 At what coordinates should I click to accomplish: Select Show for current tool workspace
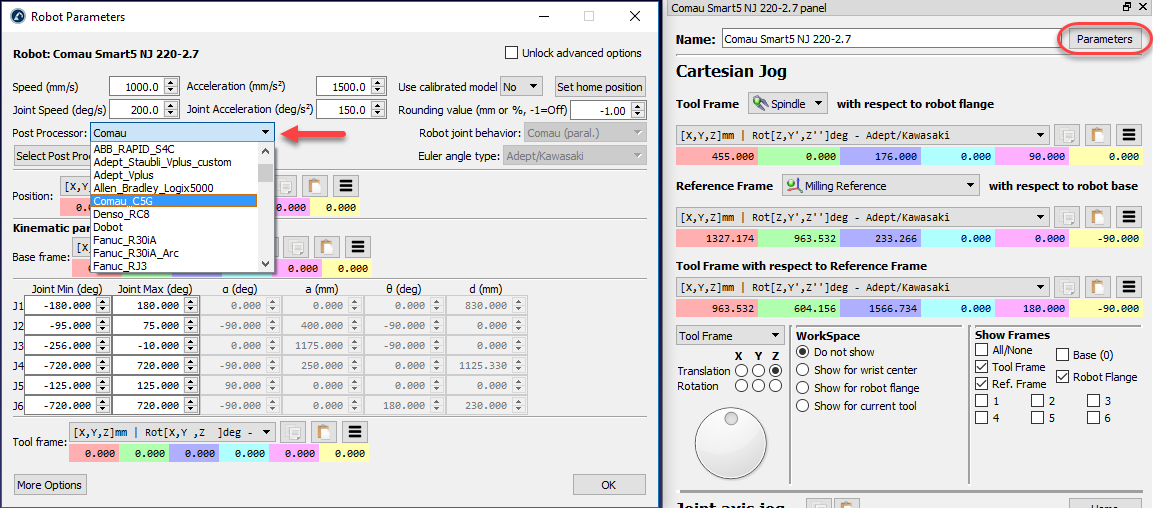coord(802,406)
